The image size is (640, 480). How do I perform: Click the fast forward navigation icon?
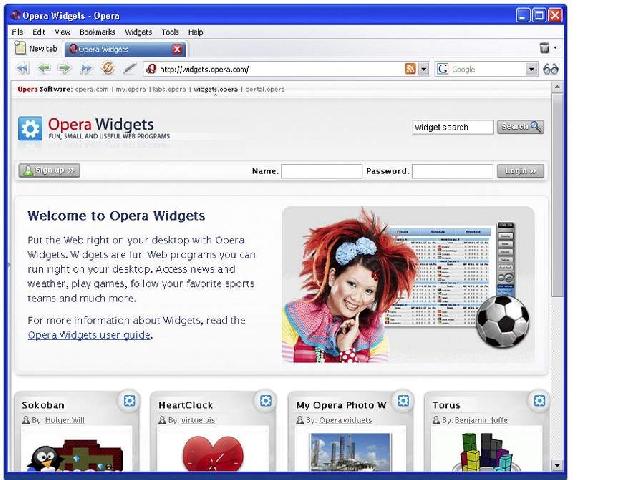click(86, 69)
